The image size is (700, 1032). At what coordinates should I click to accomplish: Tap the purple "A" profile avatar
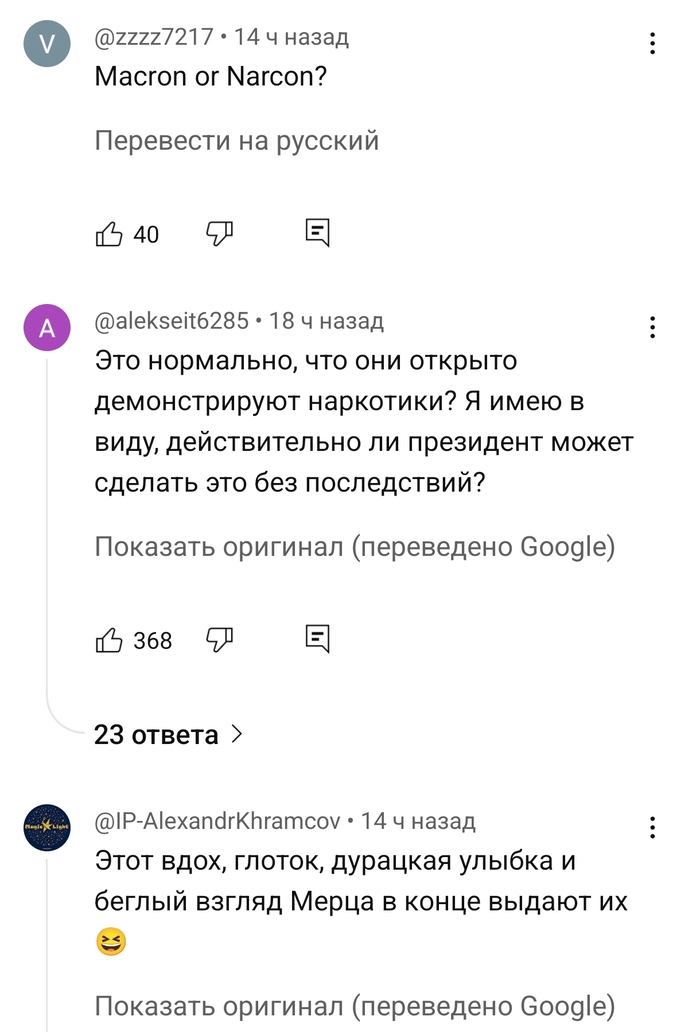click(47, 329)
